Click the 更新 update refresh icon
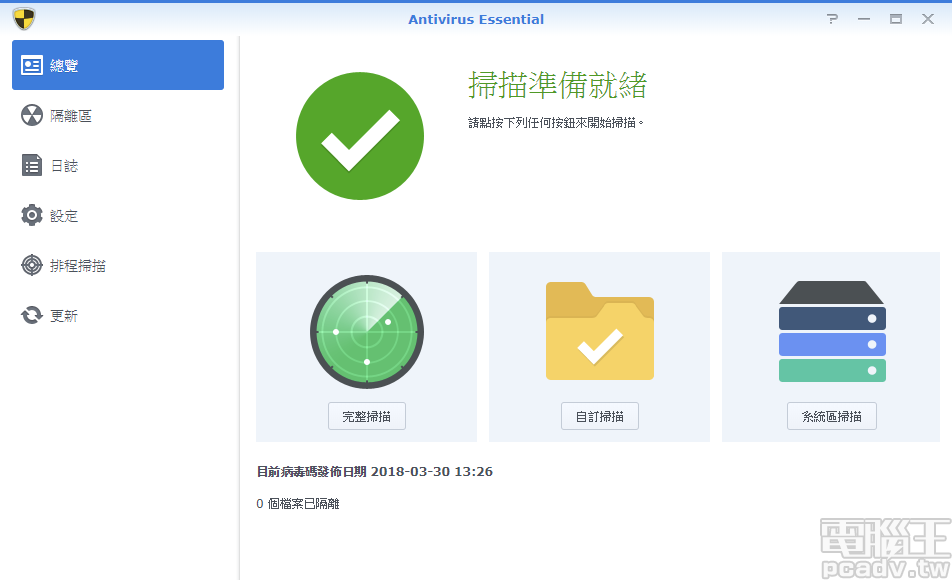This screenshot has width=952, height=580. click(x=30, y=315)
